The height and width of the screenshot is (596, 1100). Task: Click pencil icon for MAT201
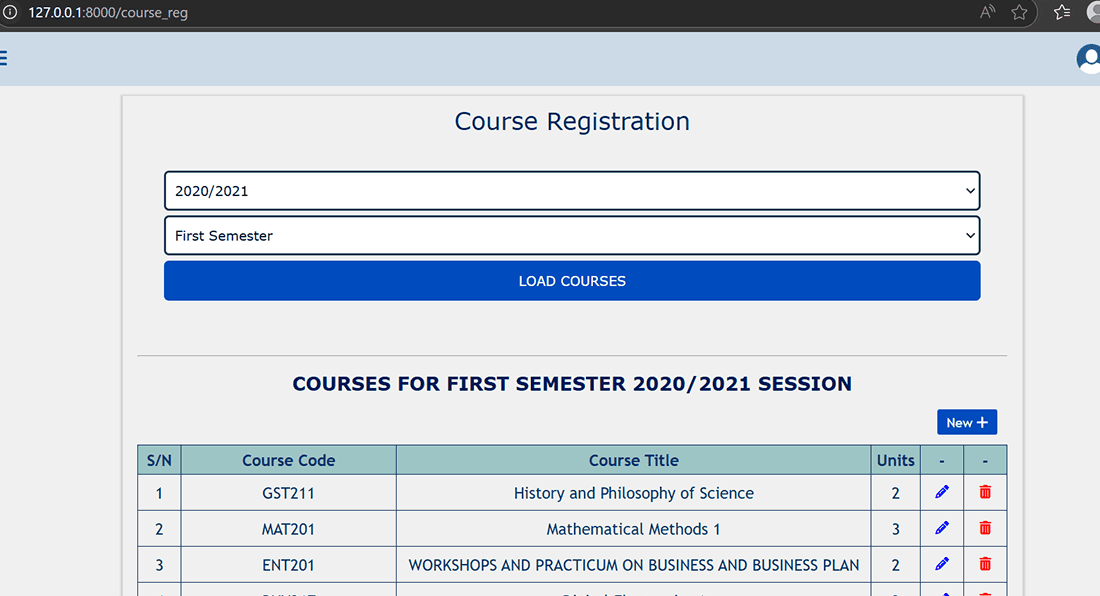pos(942,528)
